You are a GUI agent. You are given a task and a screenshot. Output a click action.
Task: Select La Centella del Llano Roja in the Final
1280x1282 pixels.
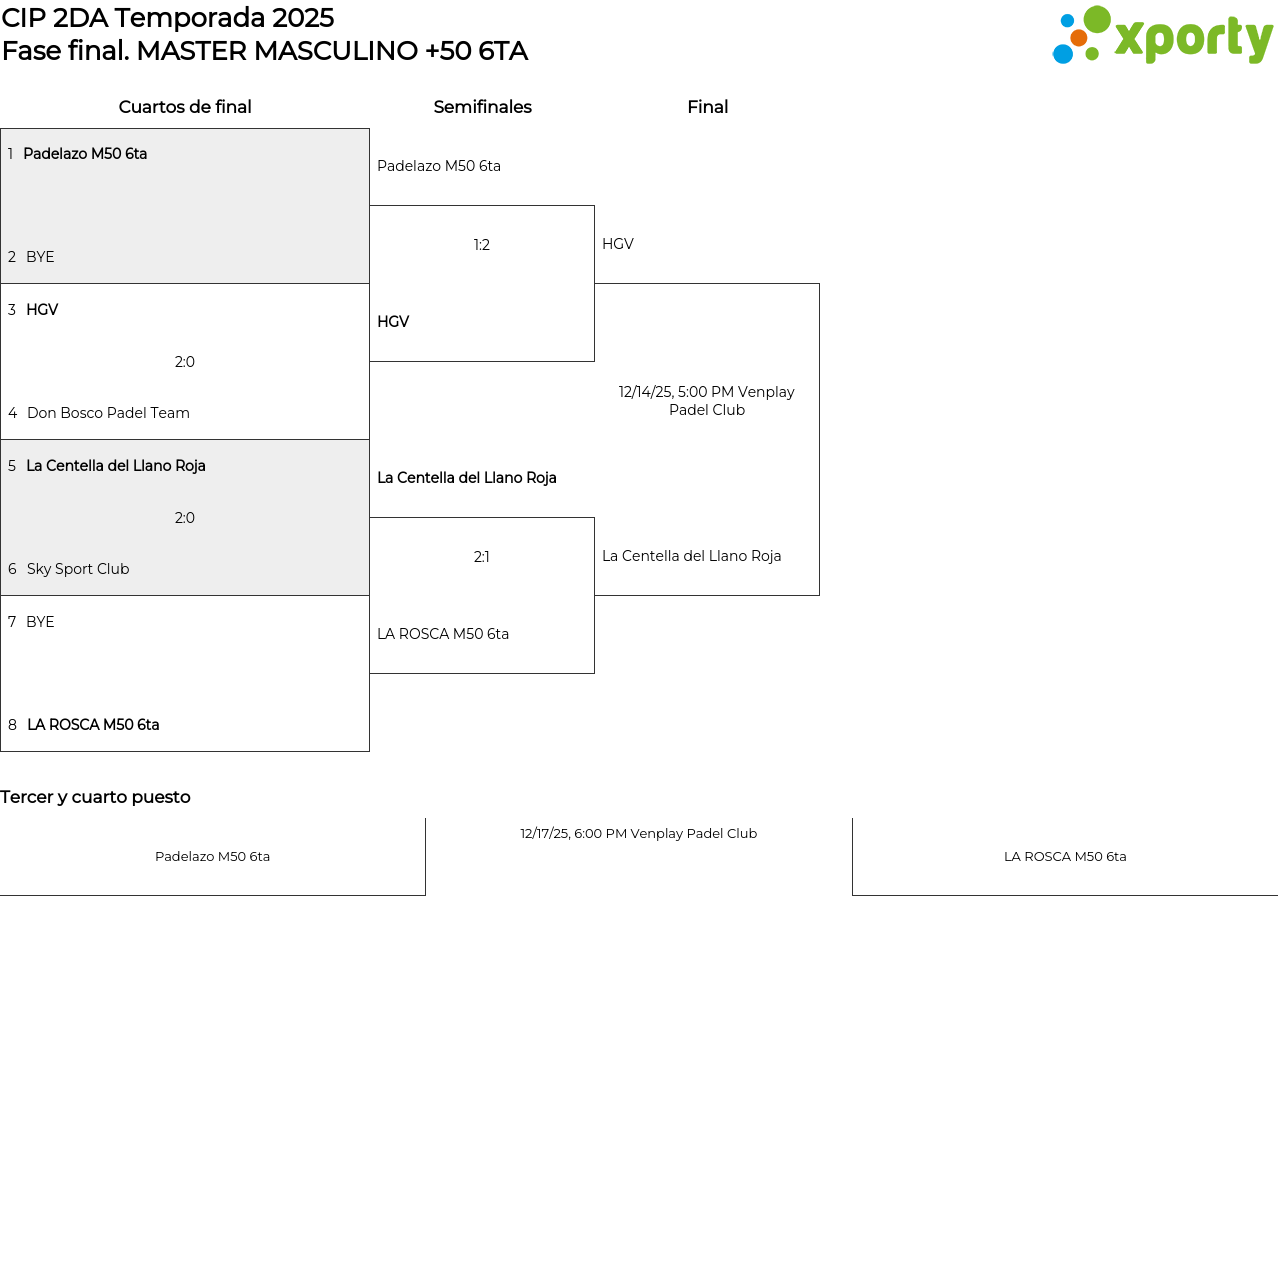[x=692, y=556]
